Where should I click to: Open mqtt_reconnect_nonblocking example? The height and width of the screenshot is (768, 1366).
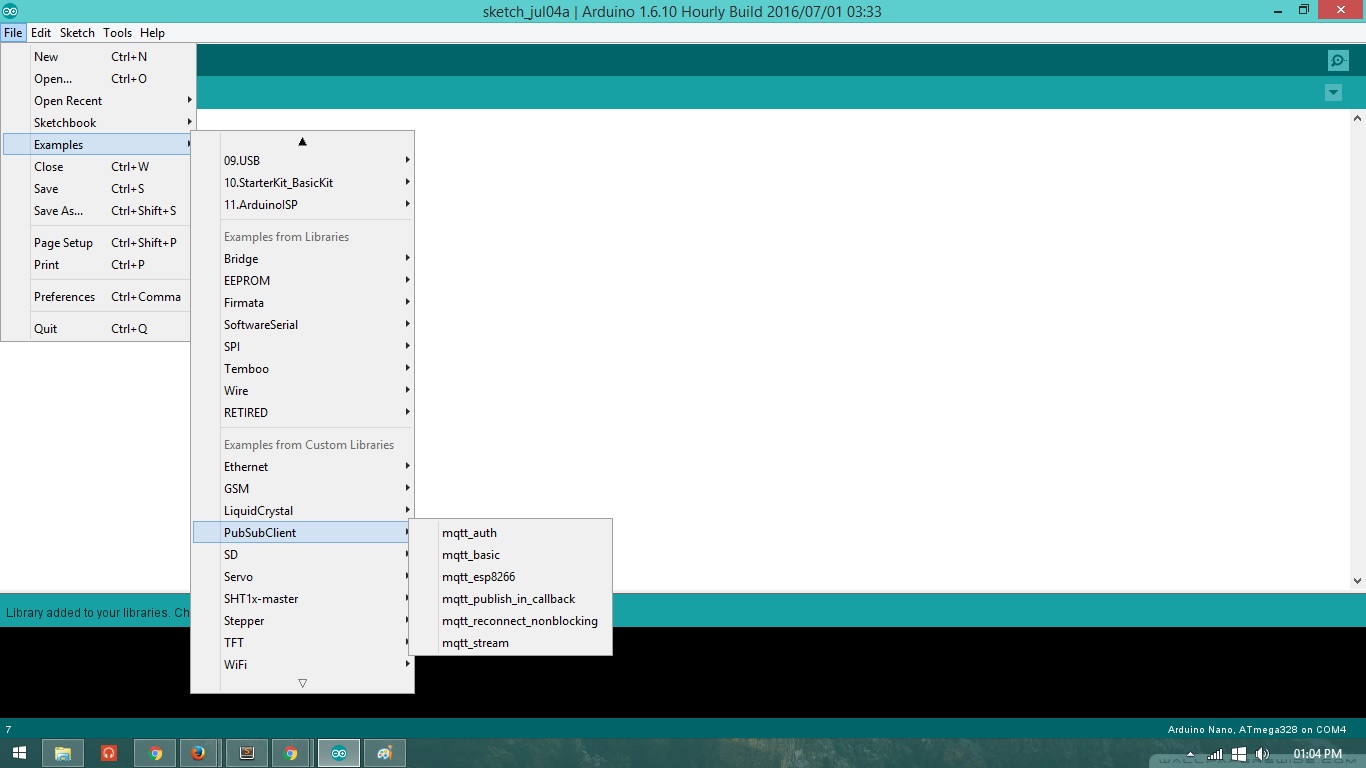tap(511, 621)
